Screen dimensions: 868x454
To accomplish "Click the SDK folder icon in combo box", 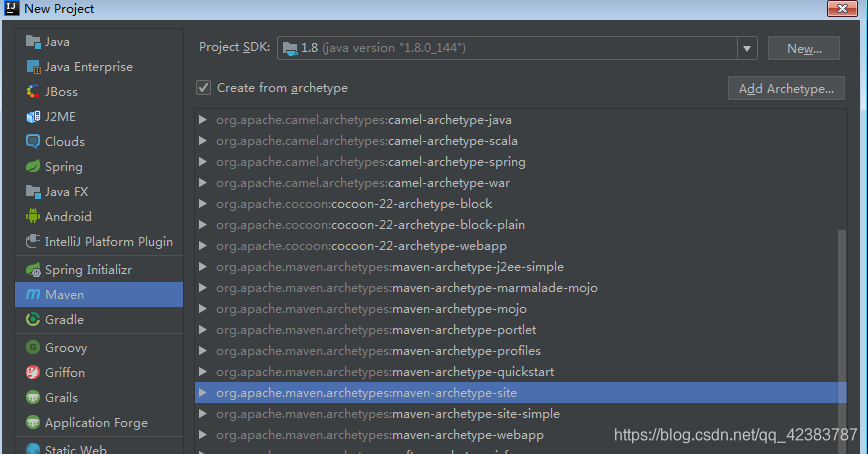I will [290, 48].
